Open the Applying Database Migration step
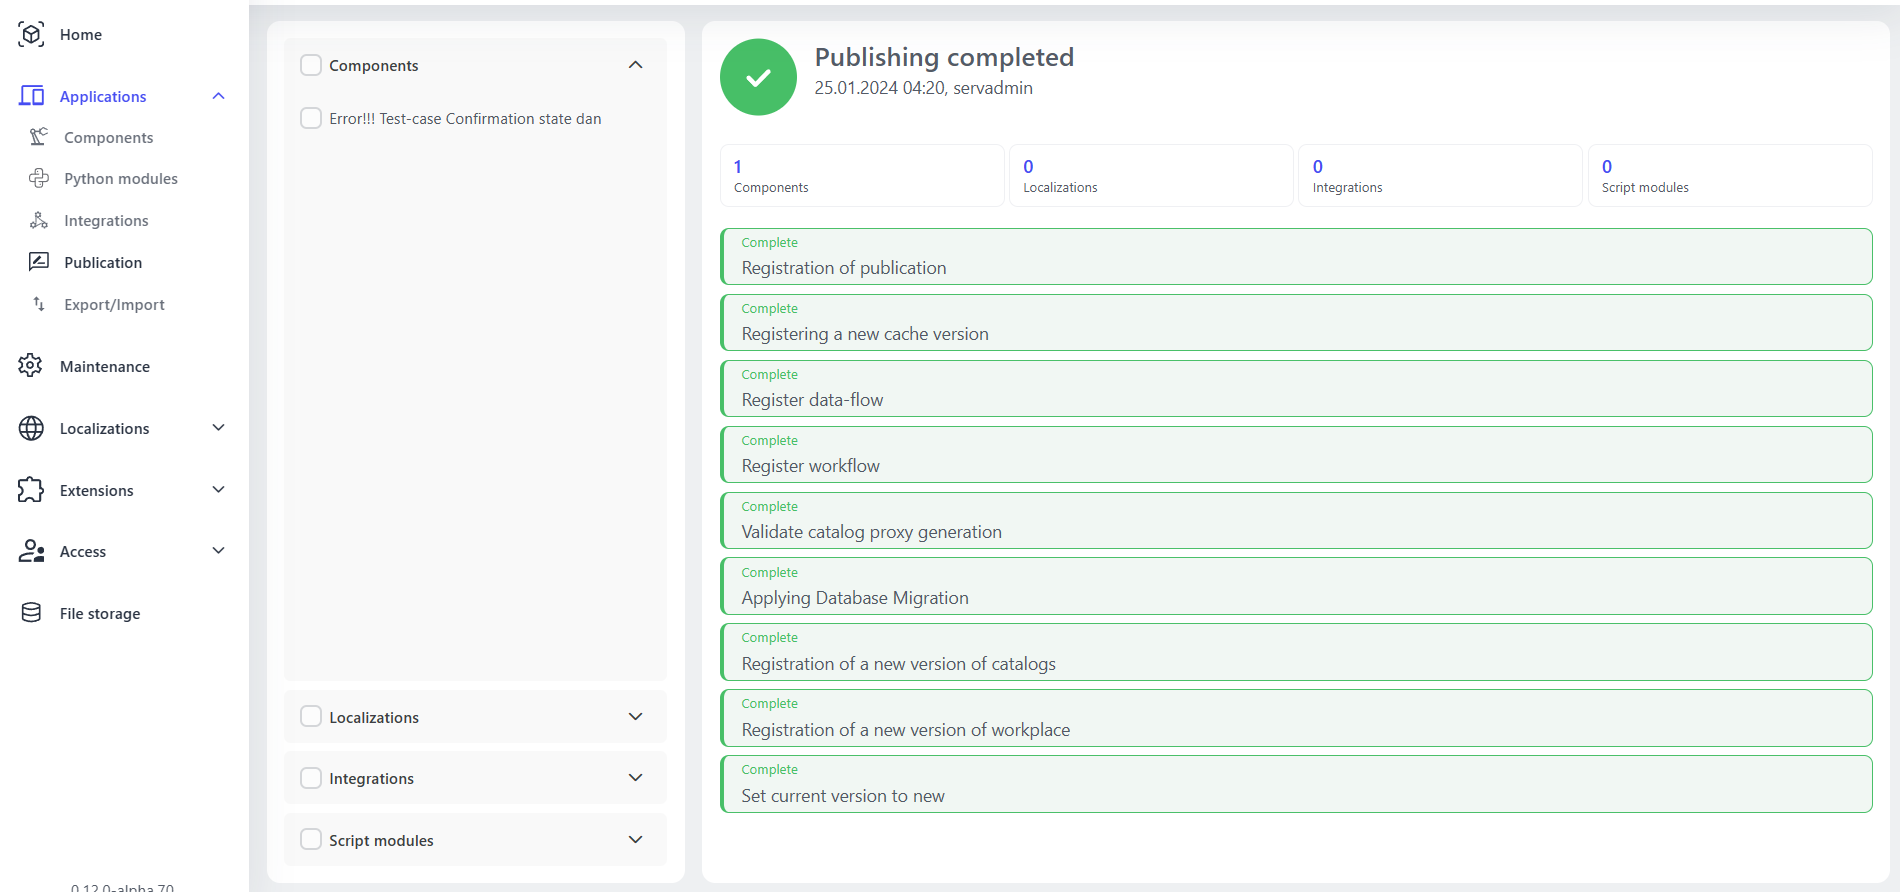1900x892 pixels. [x=1295, y=587]
